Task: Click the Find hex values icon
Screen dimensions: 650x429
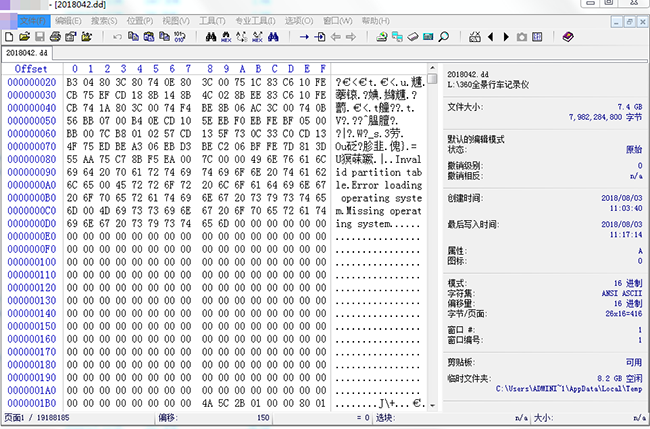Action: 228,37
